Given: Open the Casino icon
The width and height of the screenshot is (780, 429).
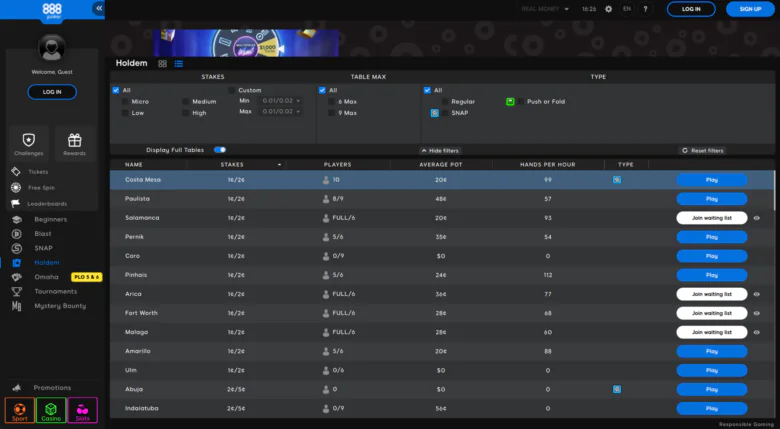Looking at the screenshot, I should [x=50, y=410].
